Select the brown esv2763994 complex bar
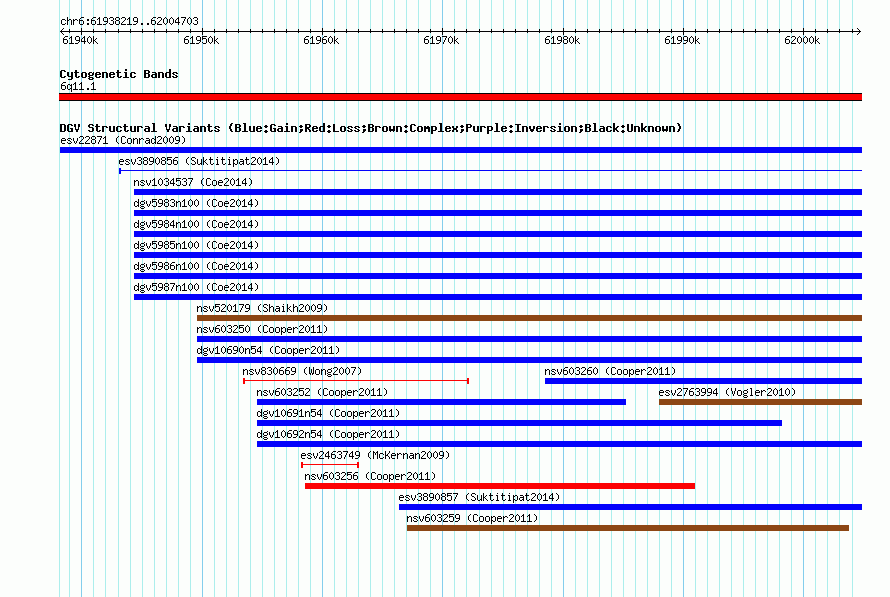Screen dimensions: 890x597 [x=761, y=402]
